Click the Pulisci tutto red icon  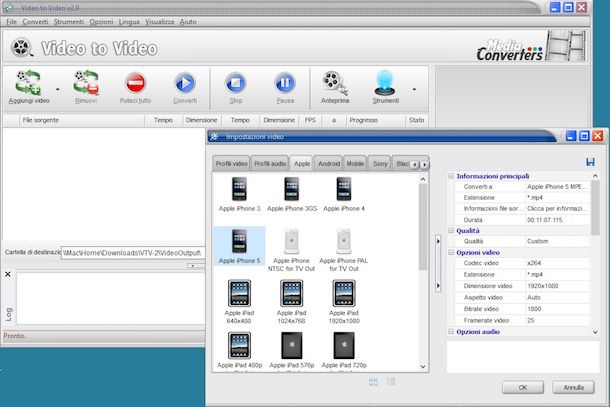pos(135,82)
